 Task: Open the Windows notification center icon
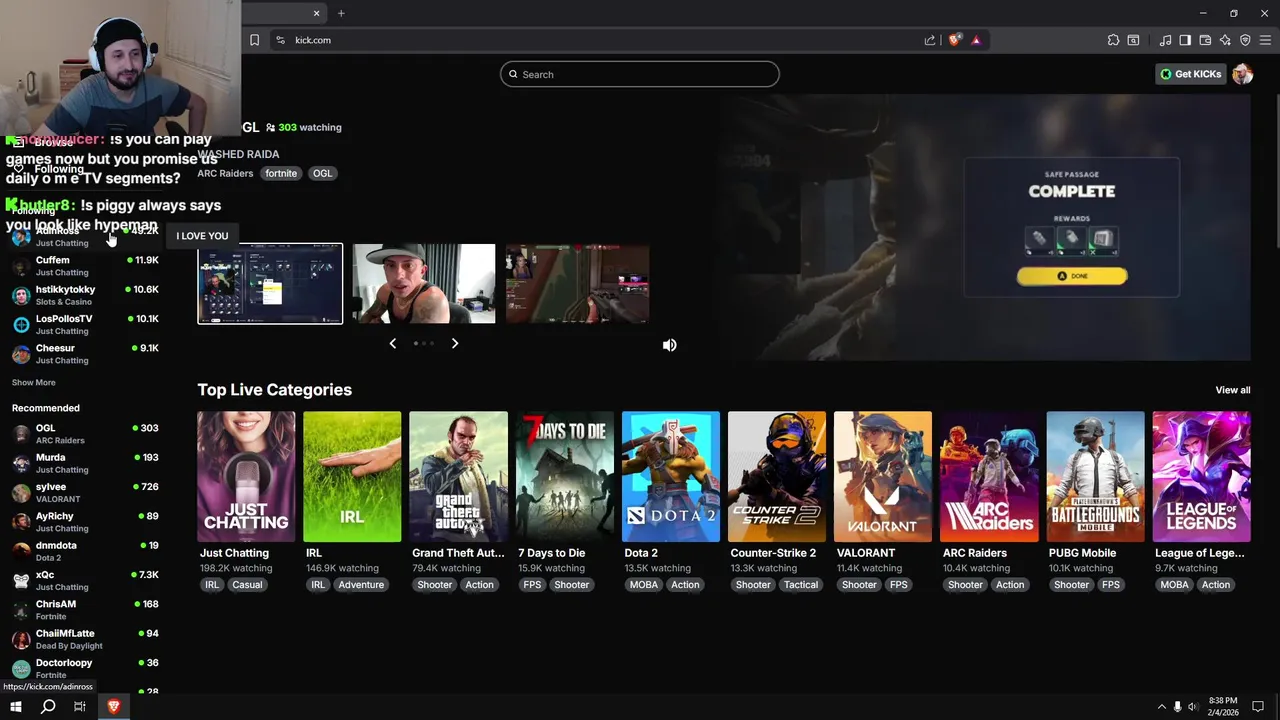tap(1258, 707)
